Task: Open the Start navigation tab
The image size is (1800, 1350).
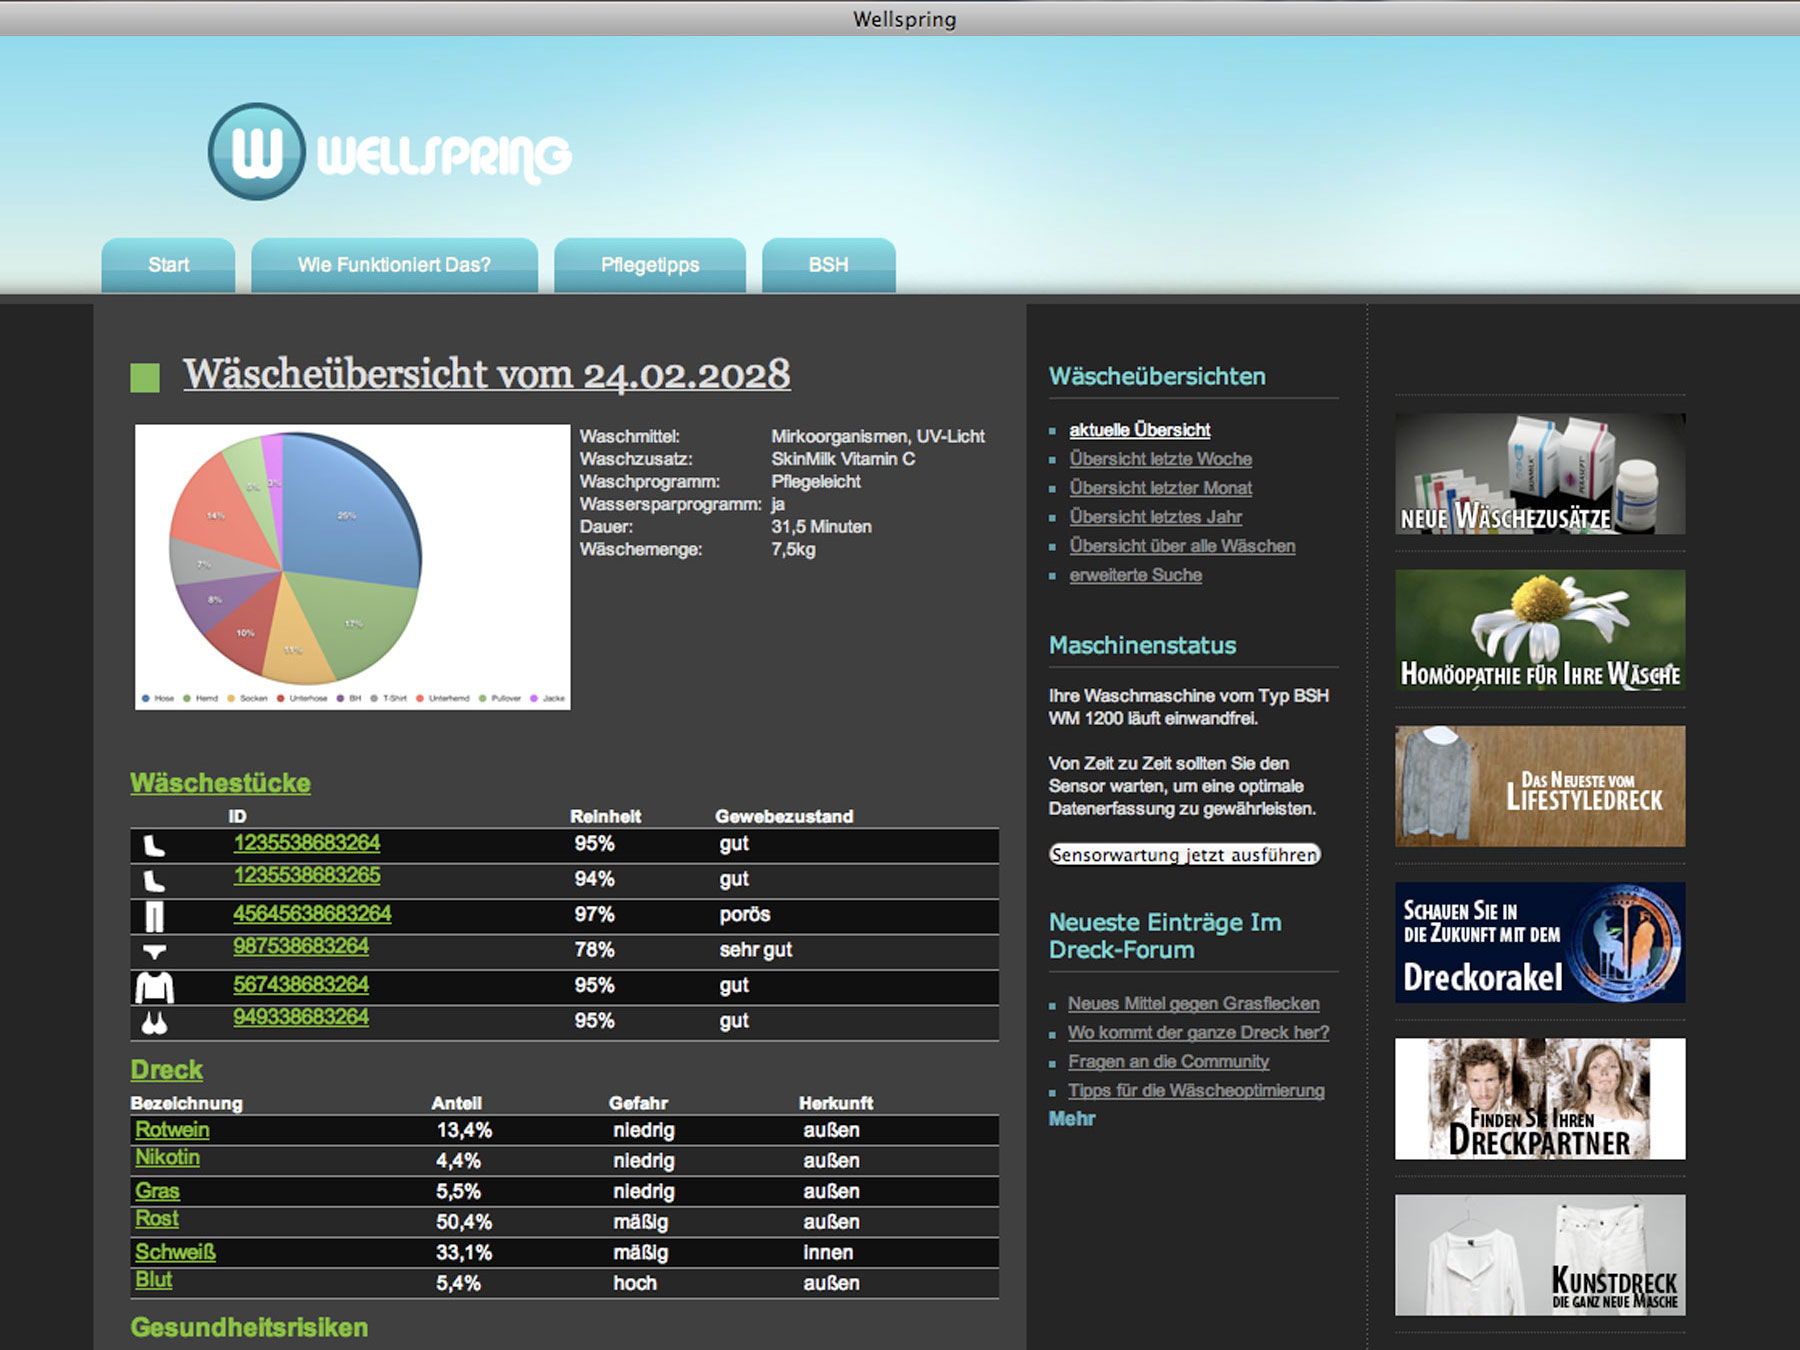Action: 168,265
